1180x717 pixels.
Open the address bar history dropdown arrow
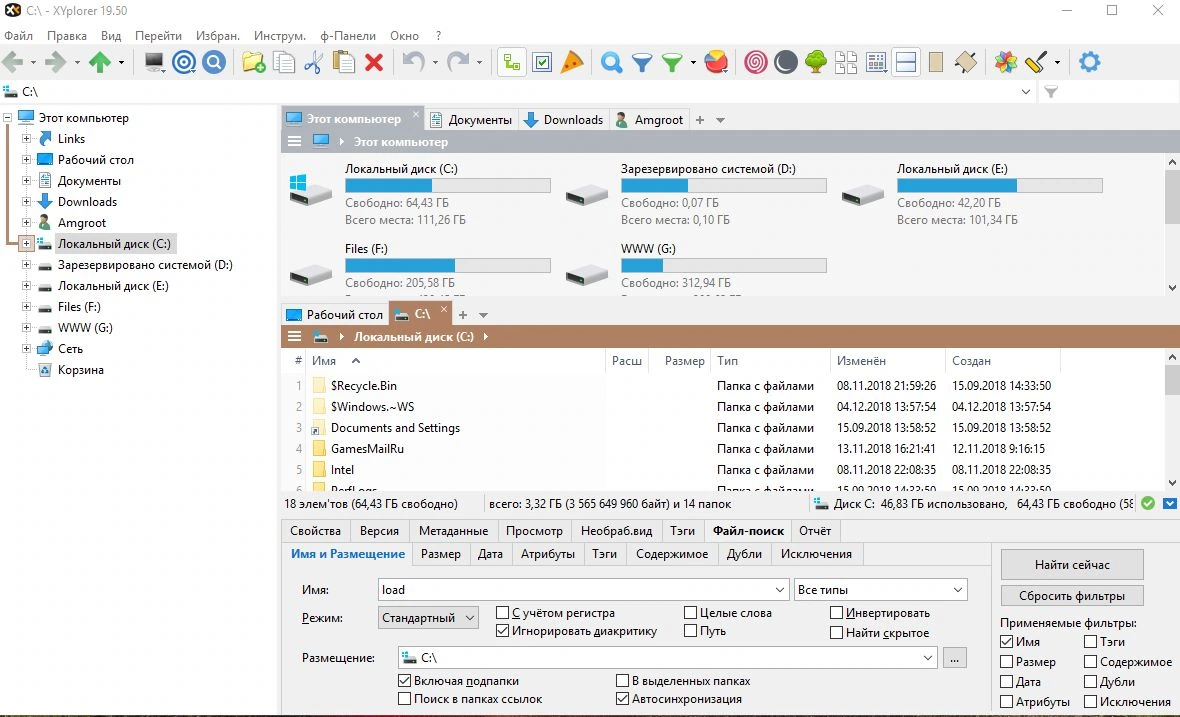point(1026,92)
